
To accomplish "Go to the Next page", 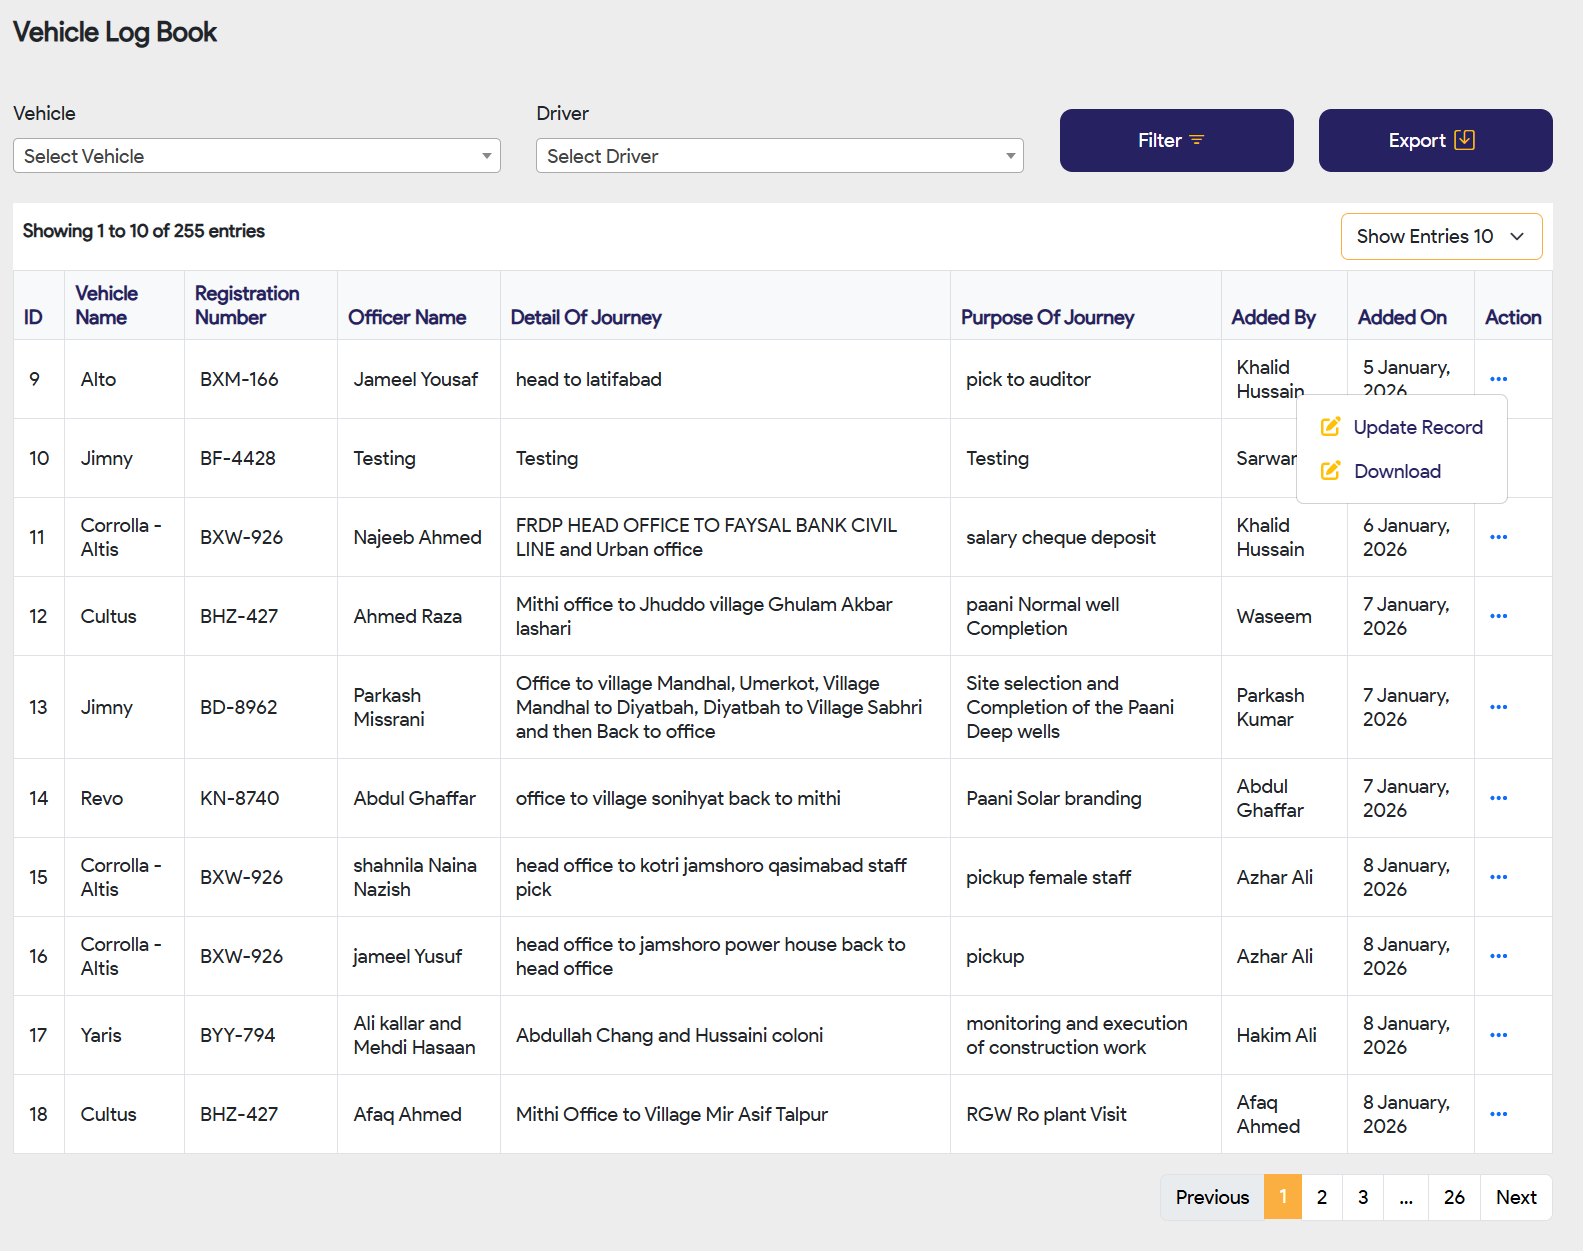I will pos(1515,1197).
